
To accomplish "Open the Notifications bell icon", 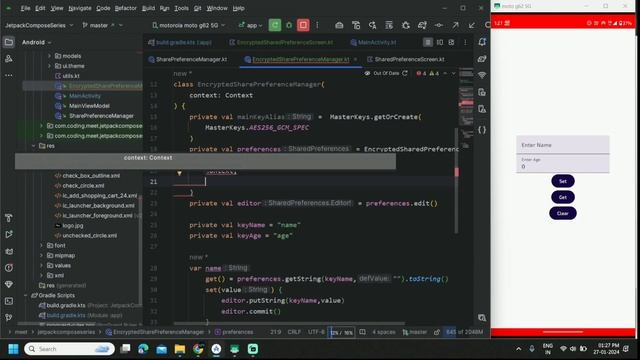I will click(482, 42).
